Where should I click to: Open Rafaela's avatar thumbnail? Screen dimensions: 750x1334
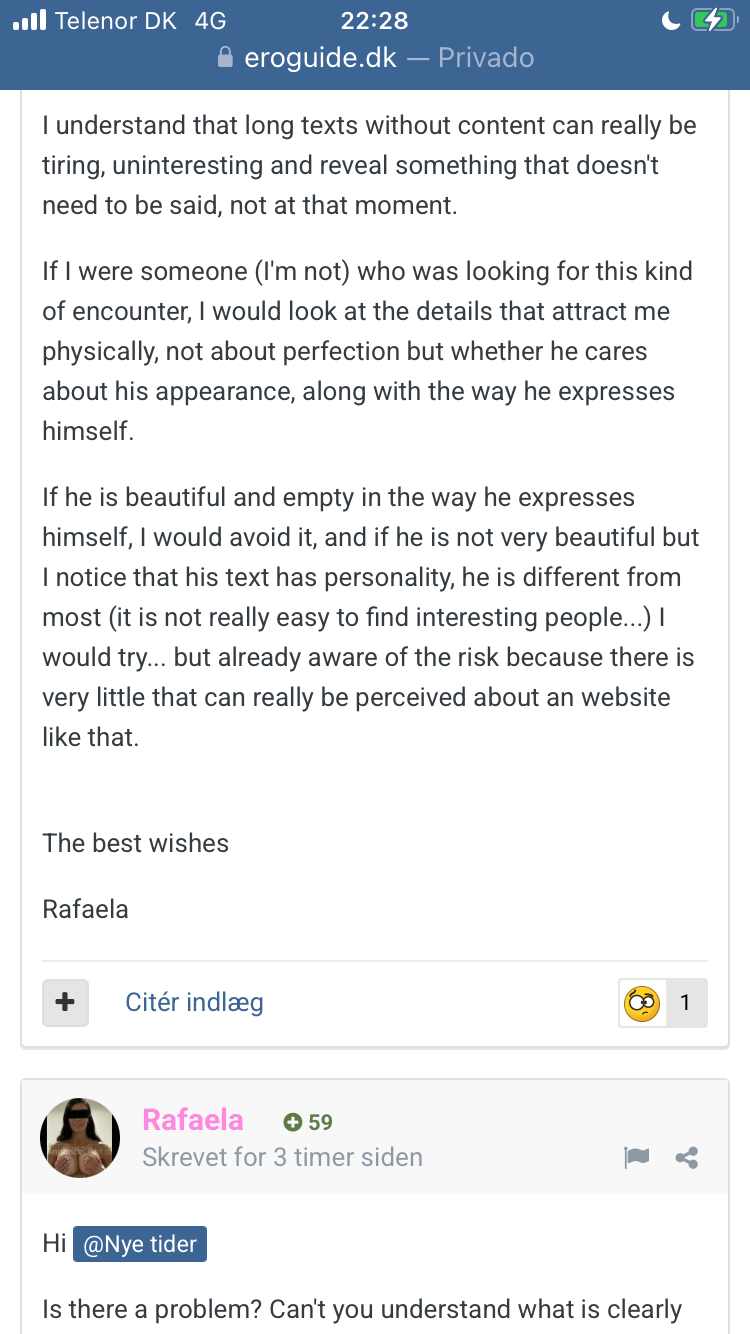coord(80,1138)
